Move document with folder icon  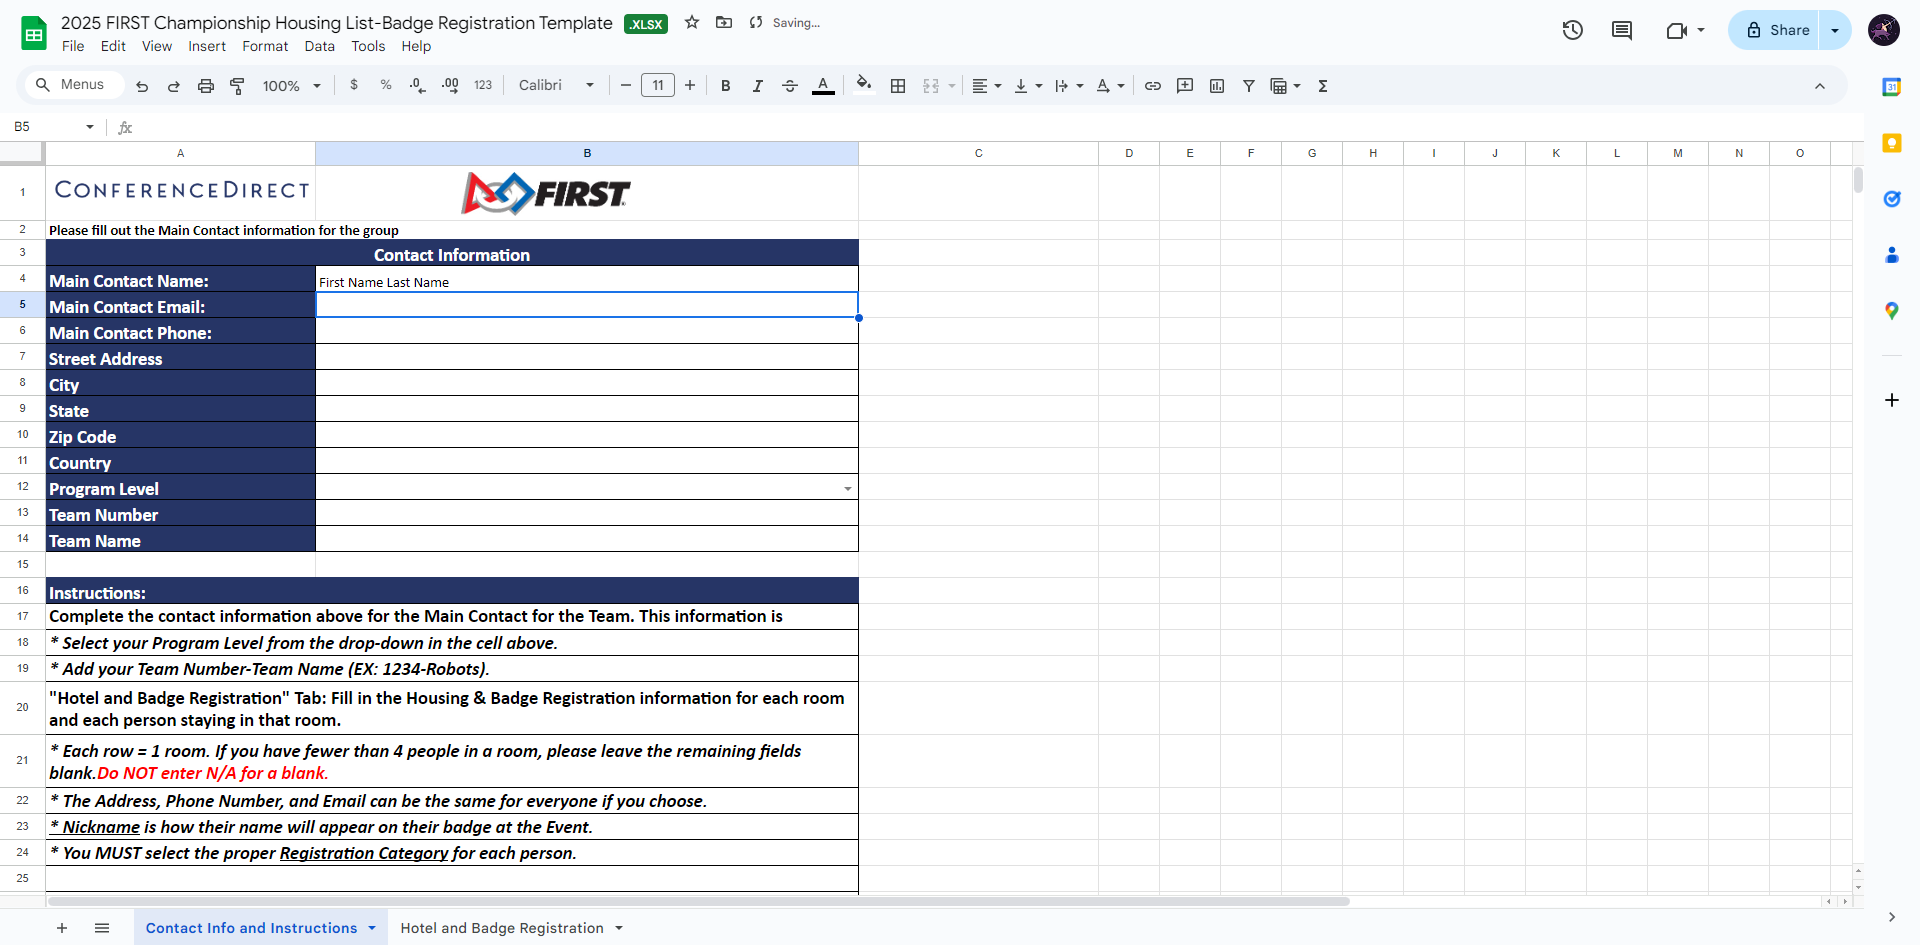pos(724,22)
